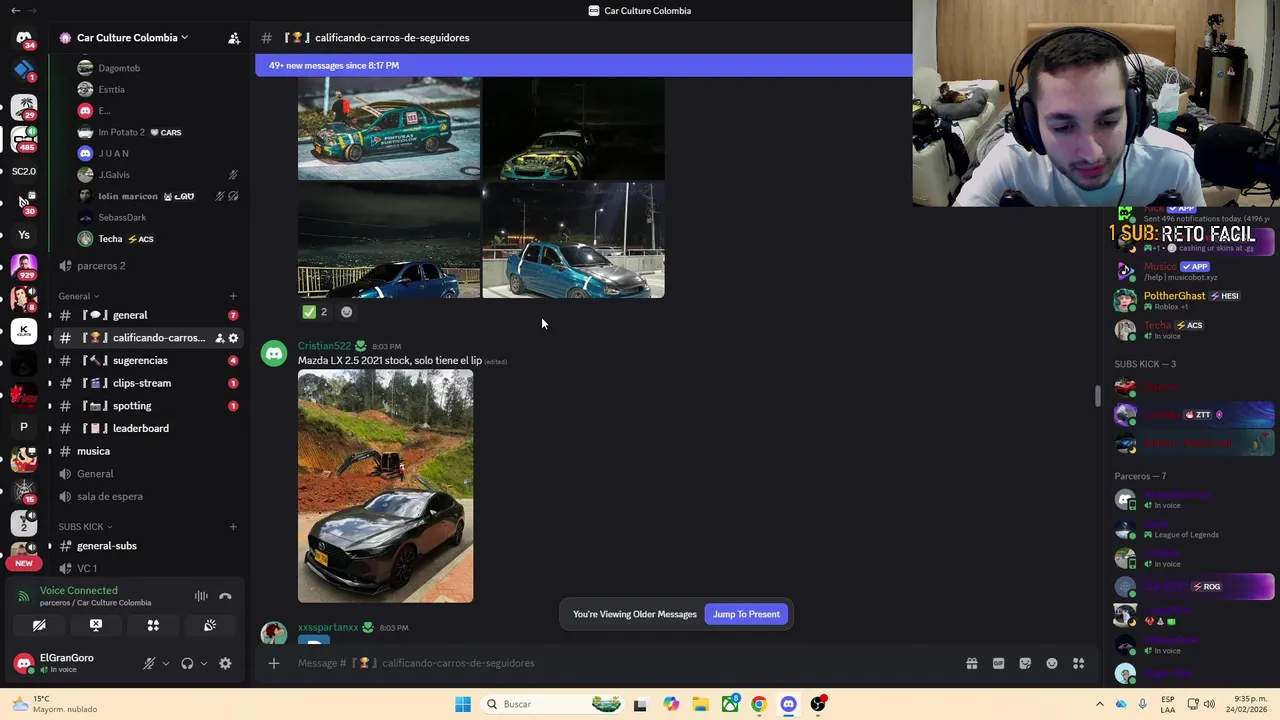Screen dimensions: 1280x720
Task: Open the activities icon in voice panel
Action: pos(153,625)
